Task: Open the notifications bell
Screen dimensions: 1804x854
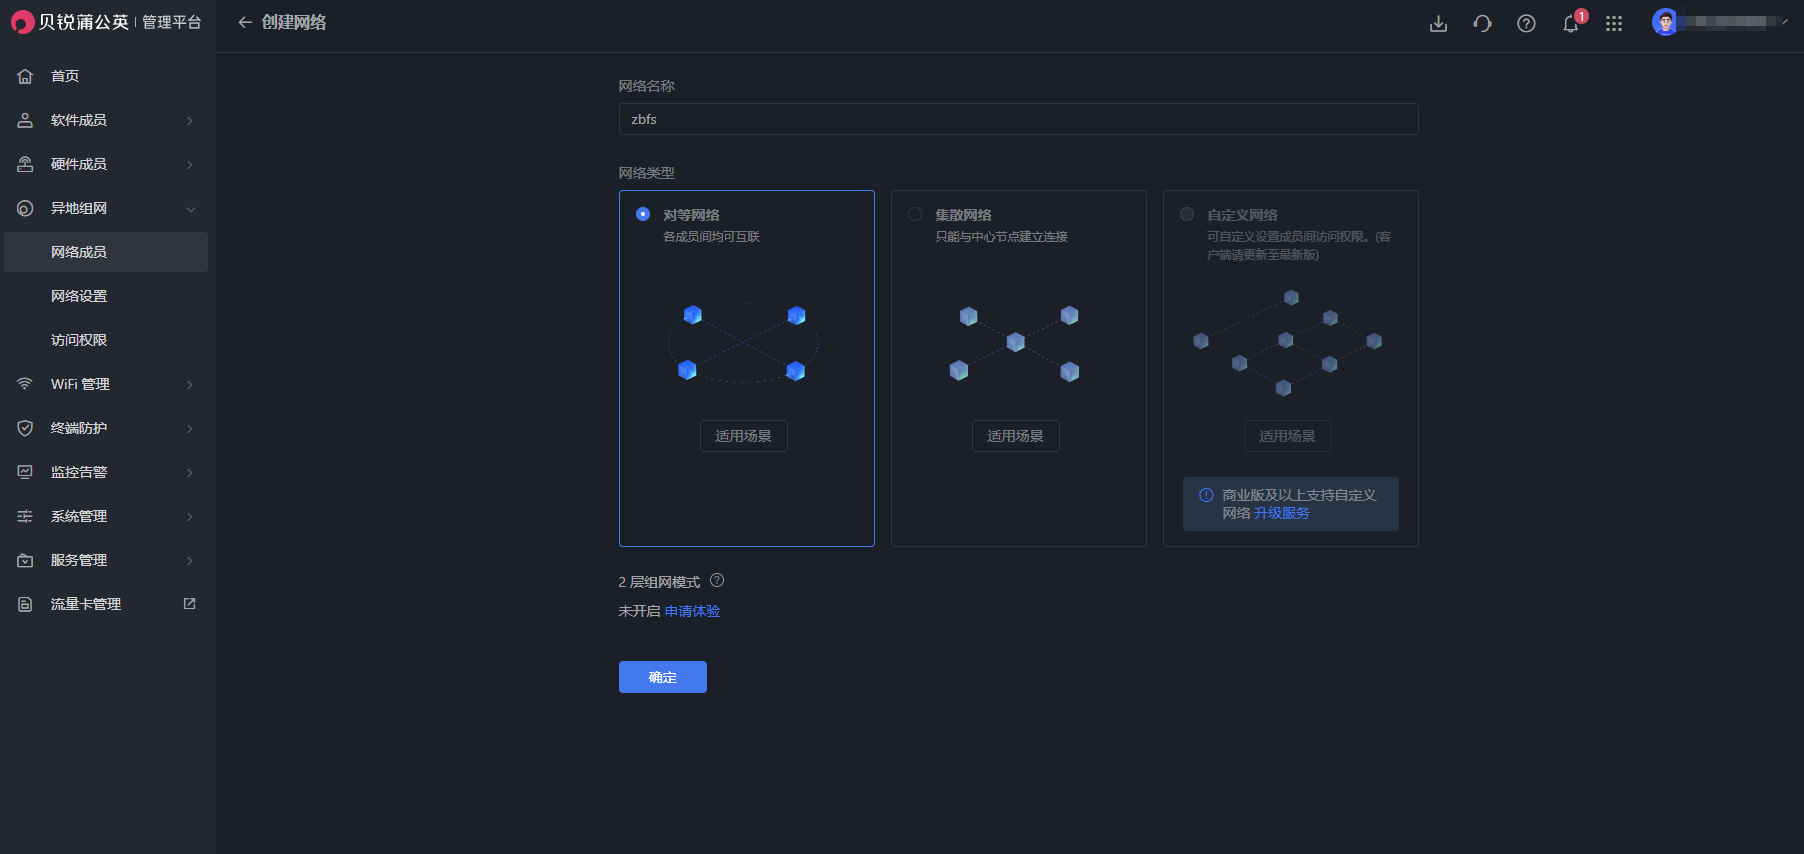Action: click(1570, 24)
